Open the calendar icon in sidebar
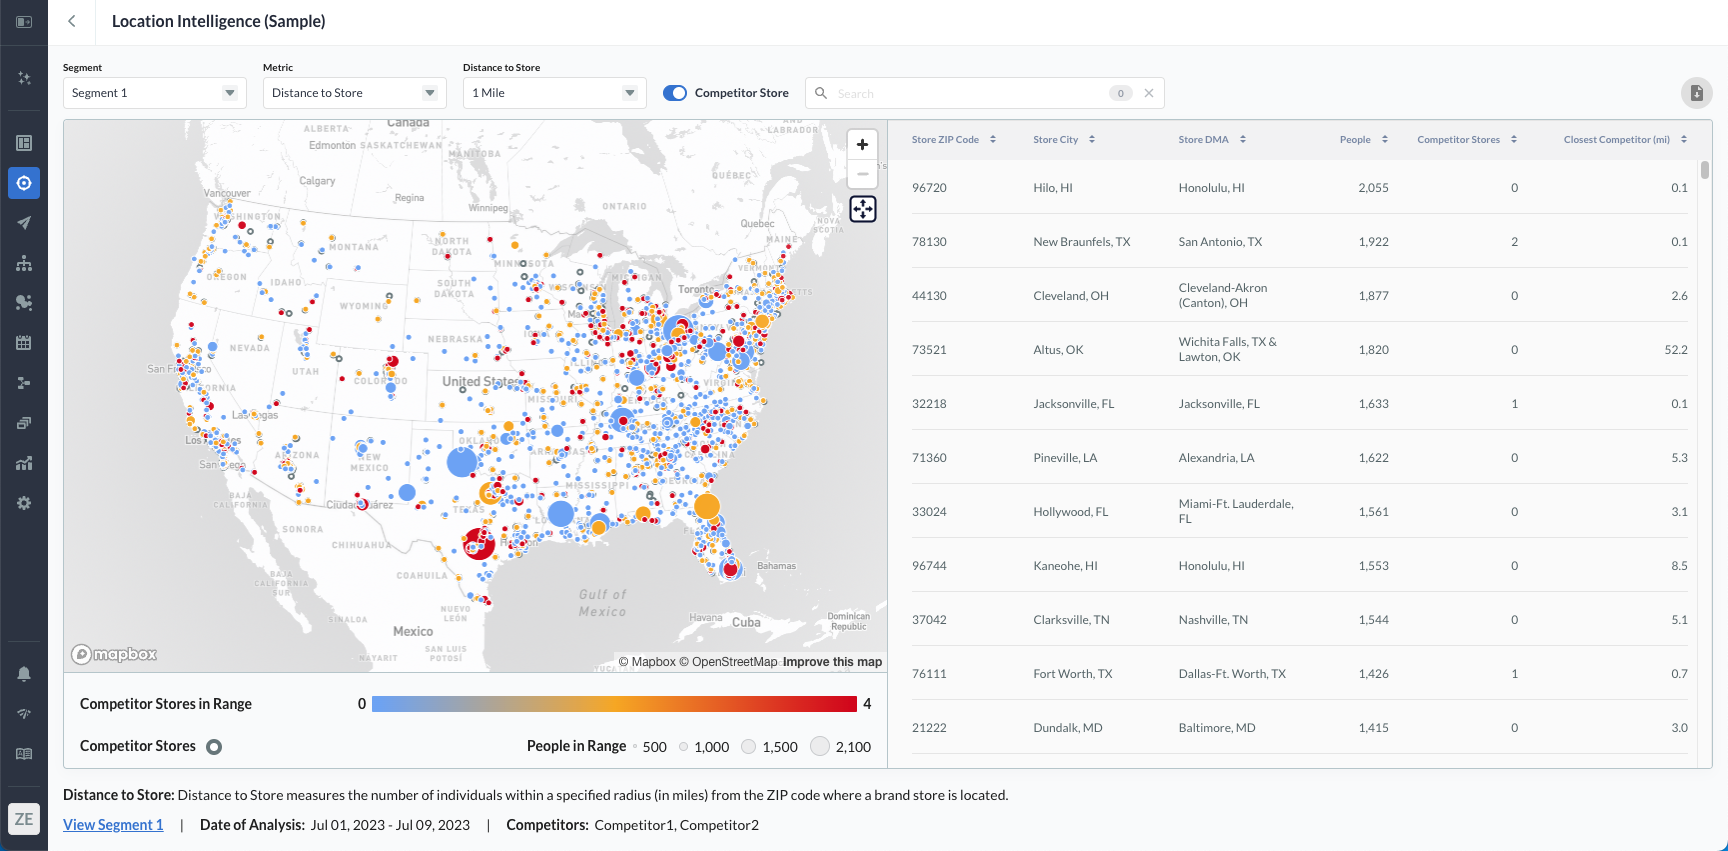1728x851 pixels. (x=24, y=343)
